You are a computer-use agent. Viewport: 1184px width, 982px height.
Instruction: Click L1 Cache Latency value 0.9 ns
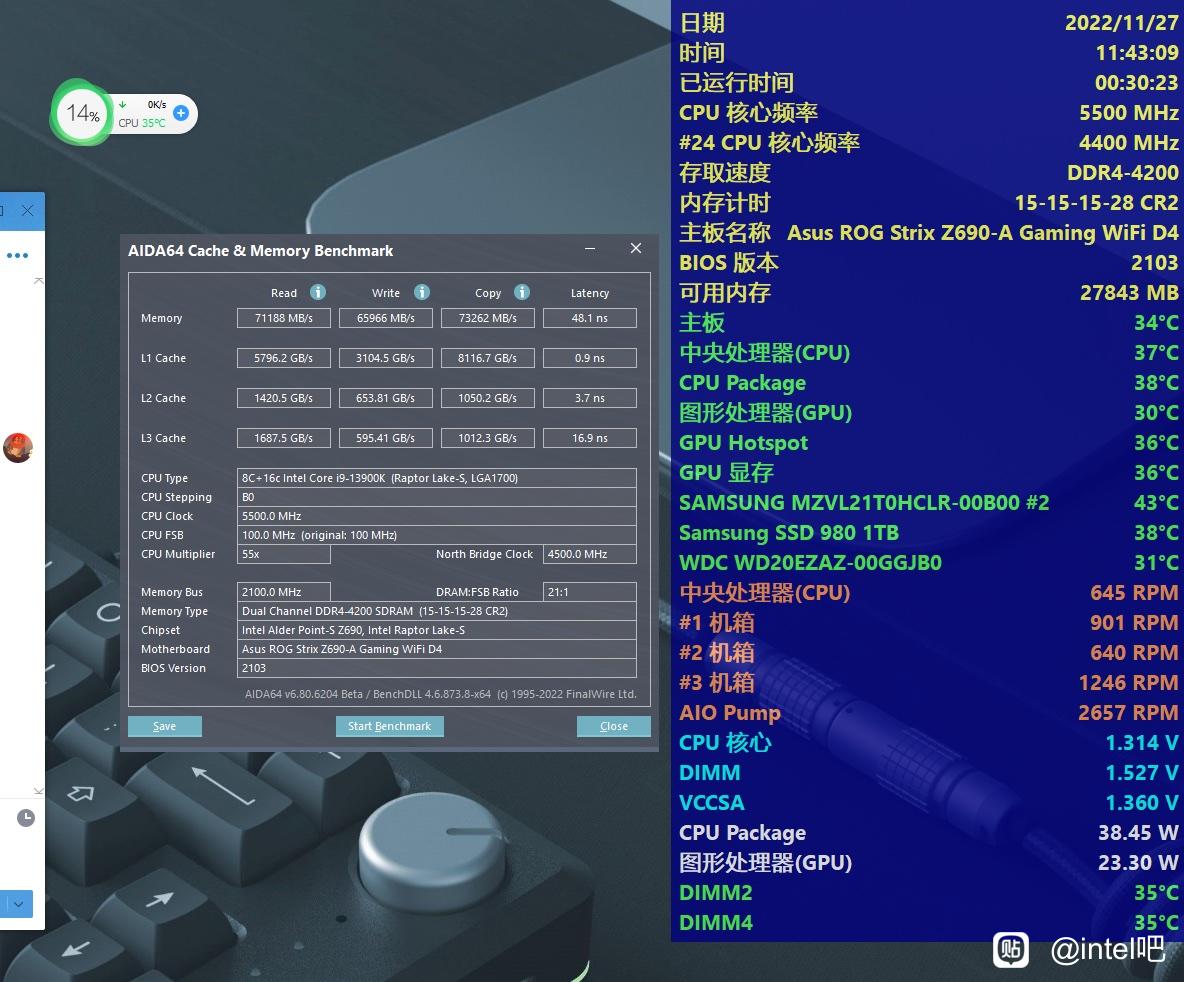[x=590, y=358]
